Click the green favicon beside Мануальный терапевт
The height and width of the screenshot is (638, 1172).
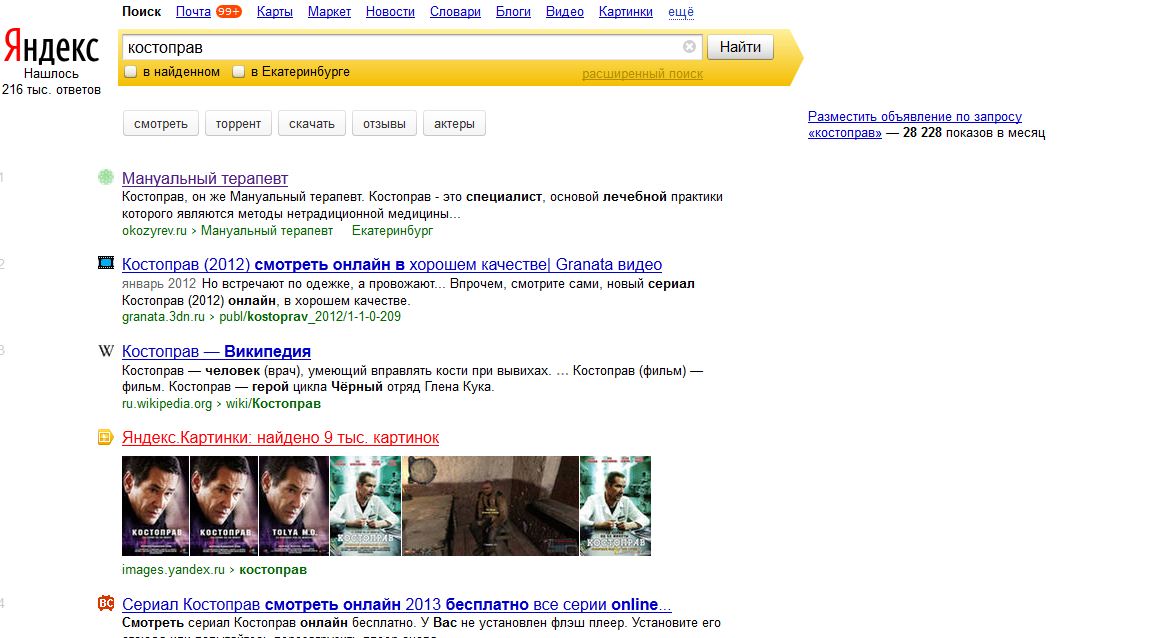(x=106, y=177)
